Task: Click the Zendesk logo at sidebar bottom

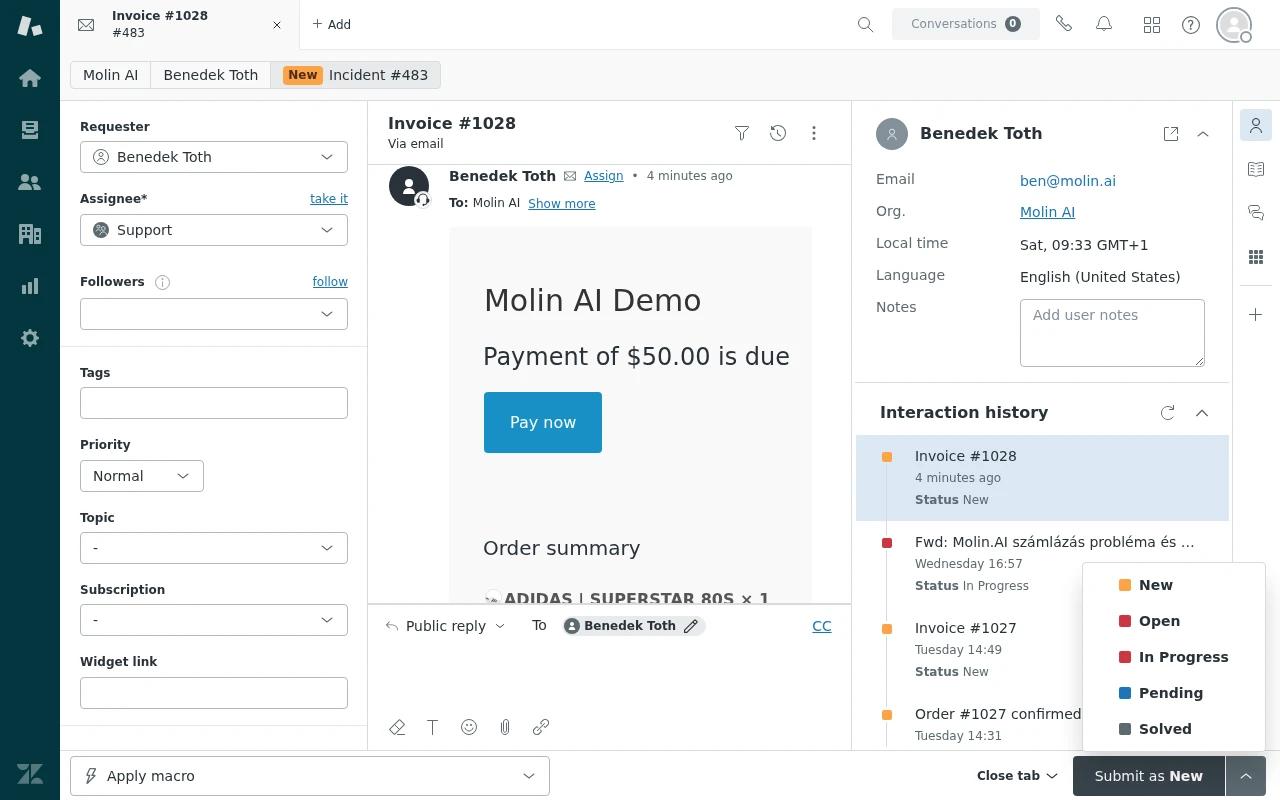Action: coord(30,774)
